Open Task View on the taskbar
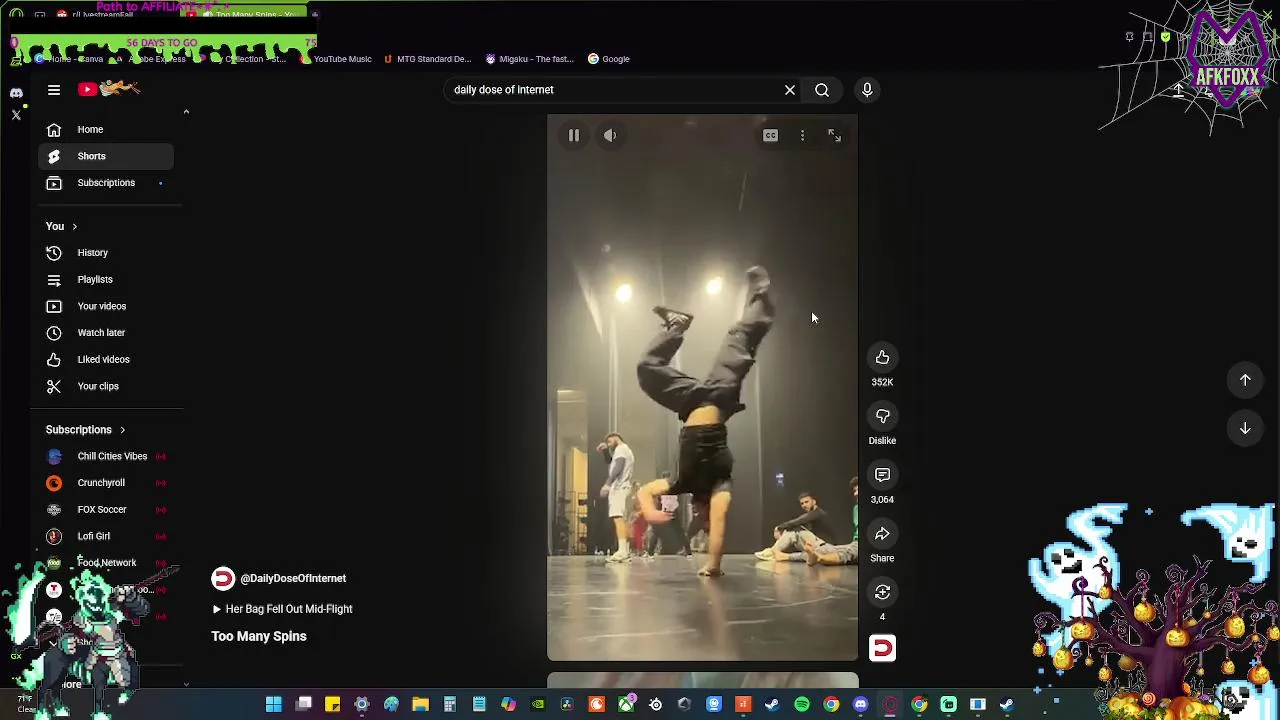 304,705
